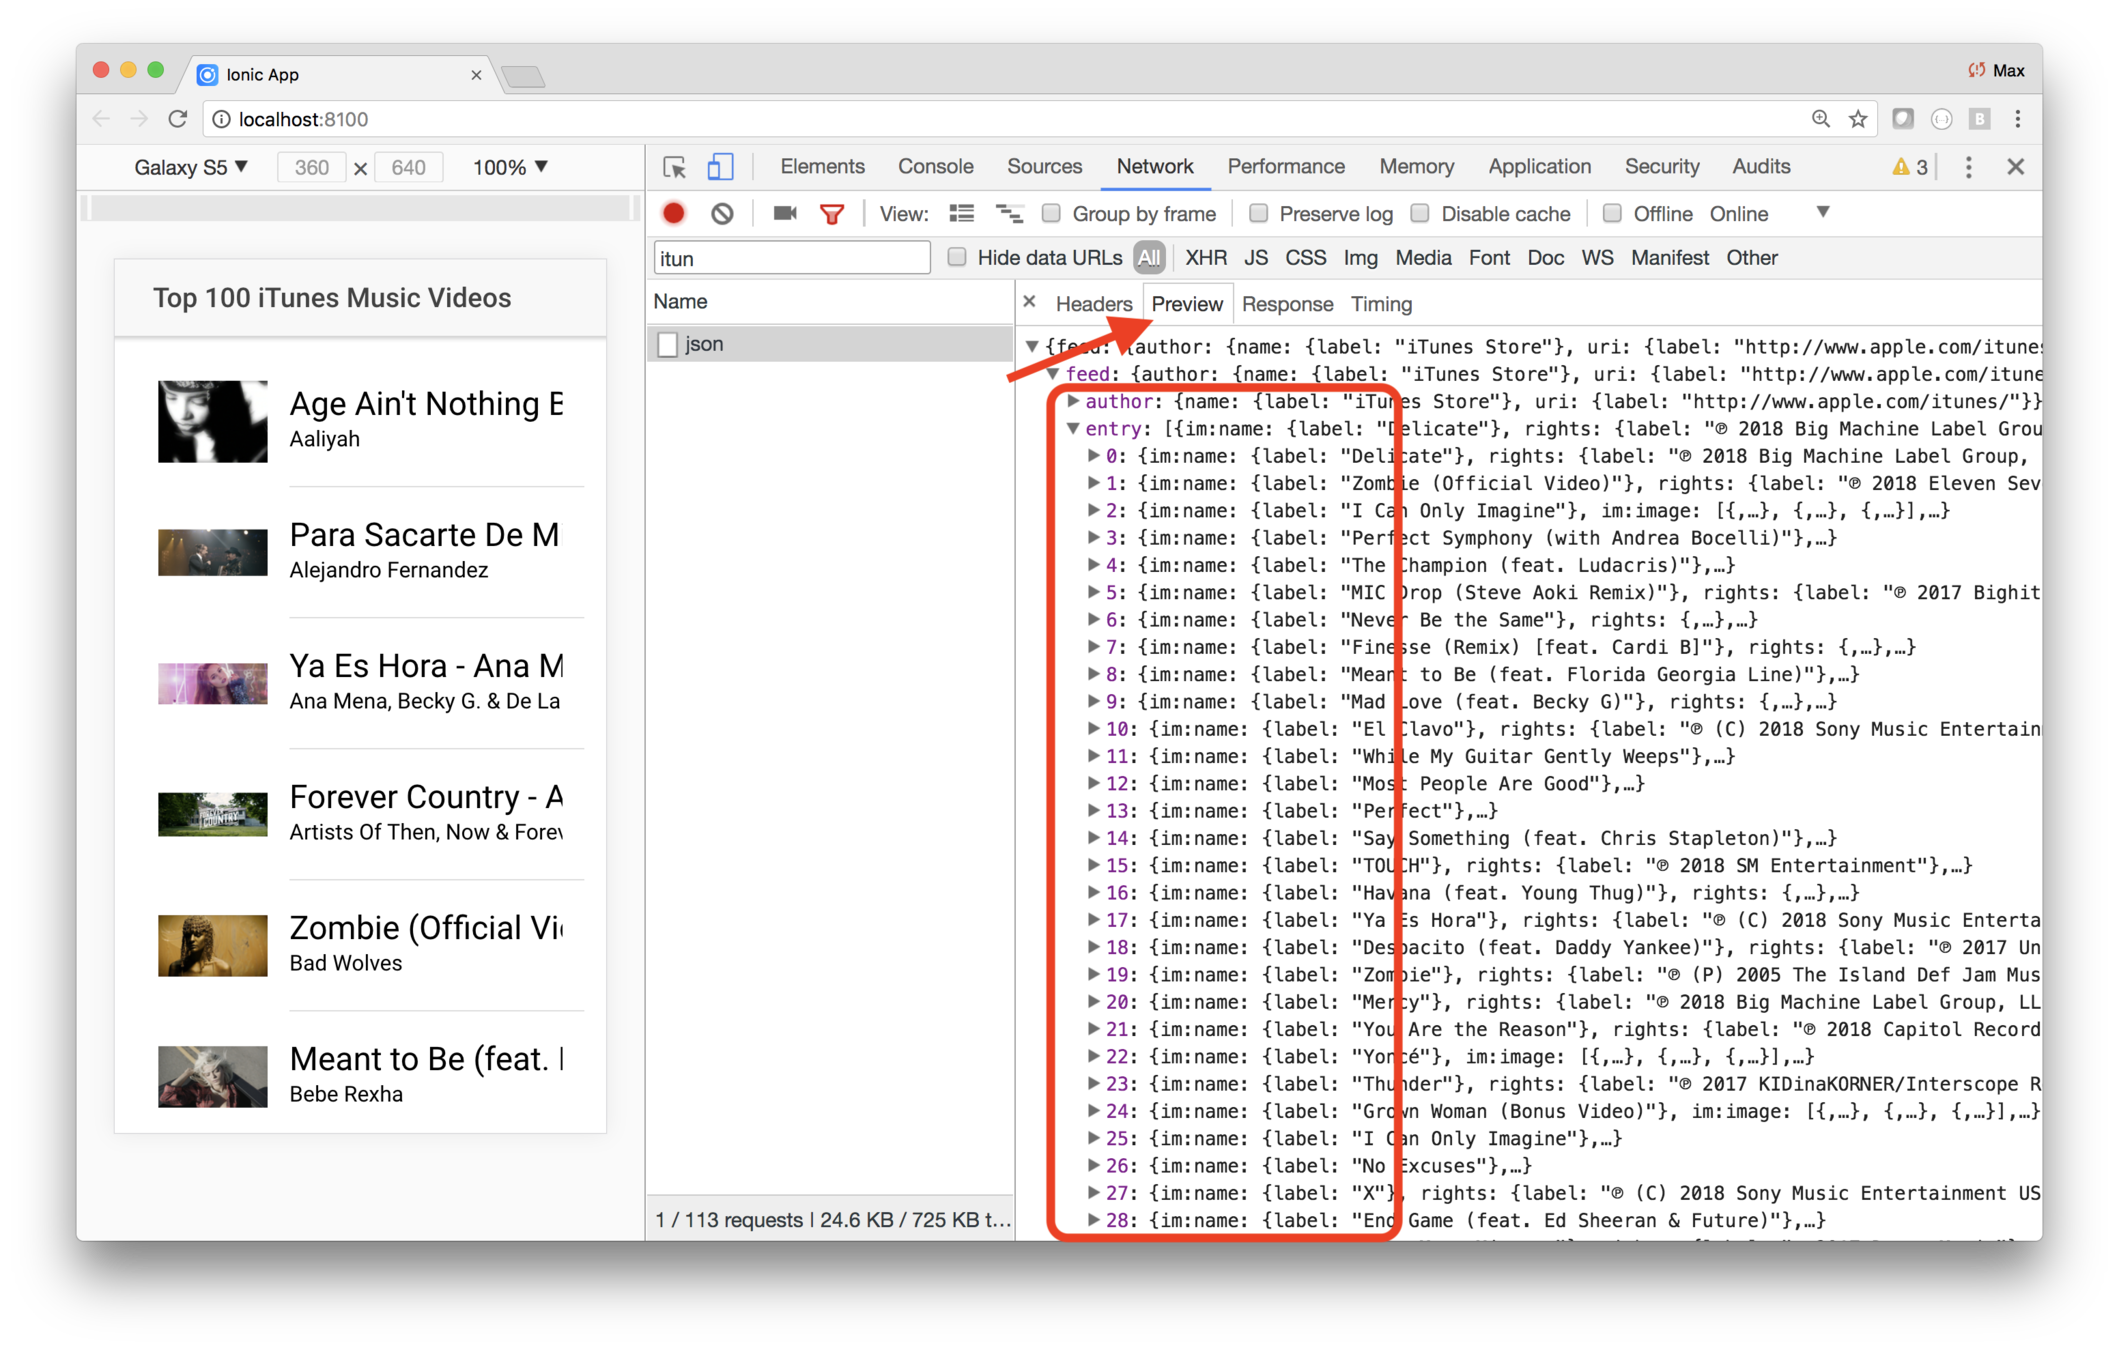Toggle the device toolbar icon

(720, 167)
